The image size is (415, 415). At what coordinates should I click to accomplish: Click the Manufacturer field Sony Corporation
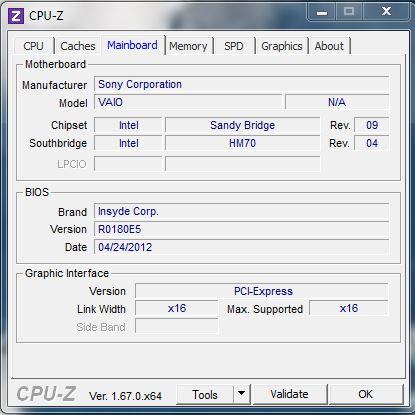tap(241, 84)
